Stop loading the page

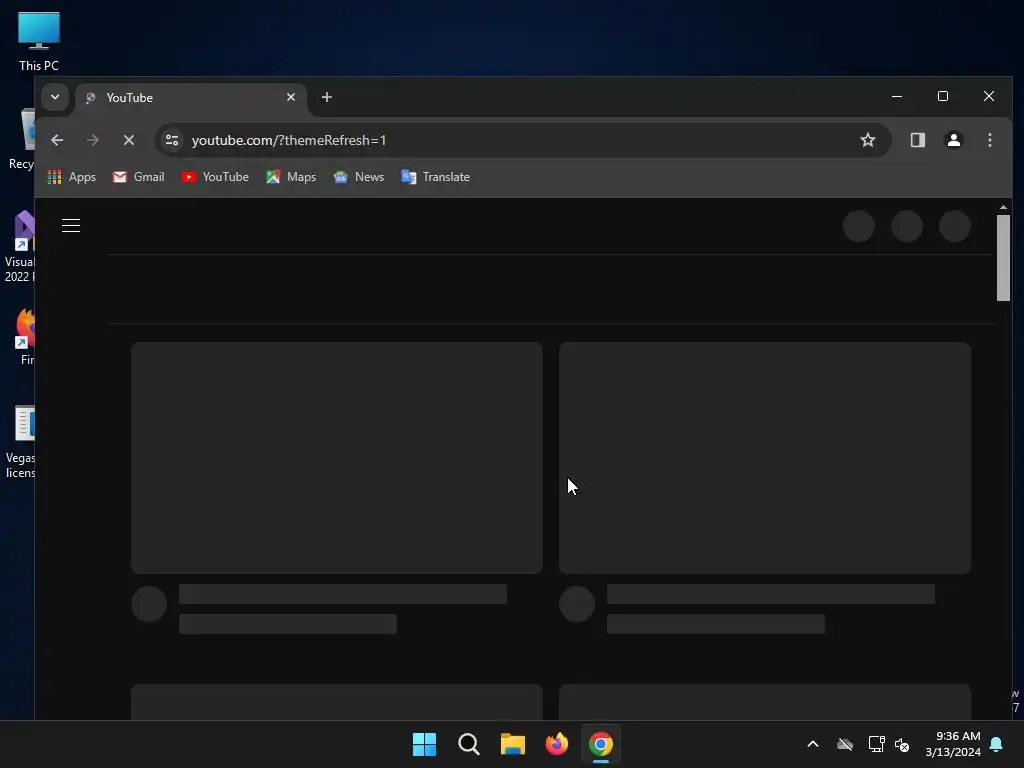pyautogui.click(x=129, y=140)
